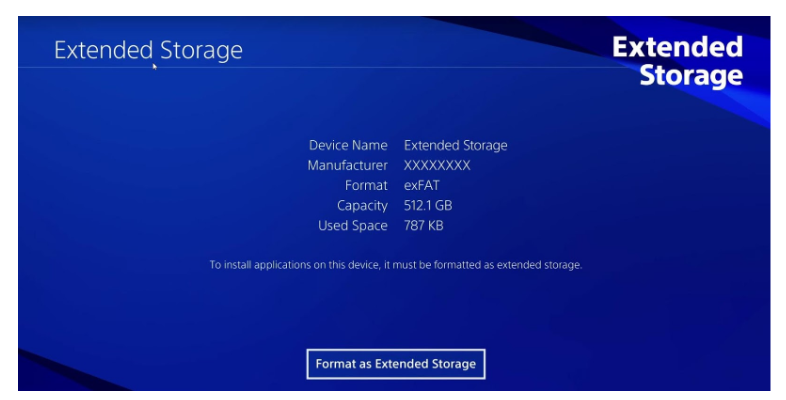Click the mouse cursor arrow under the title
This screenshot has height=400, width=786.
pos(155,66)
